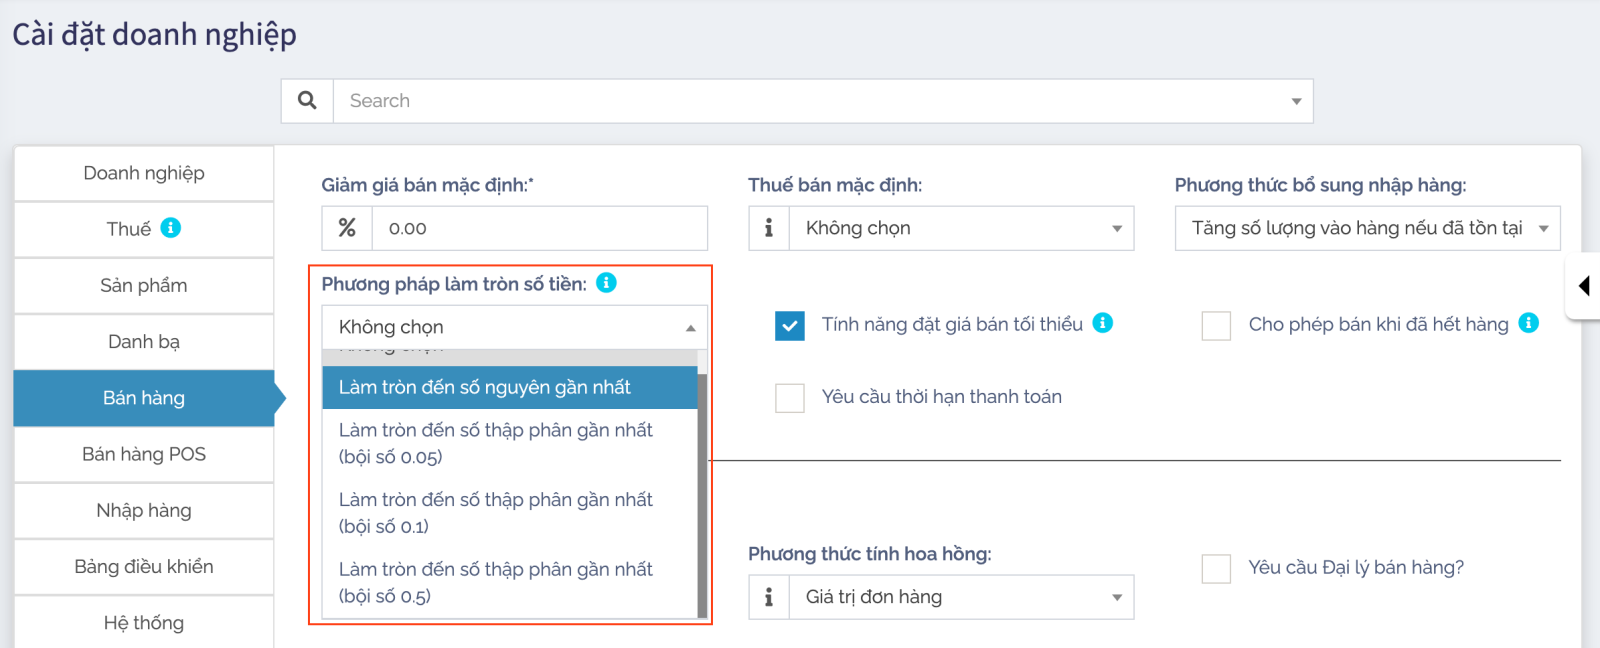1600x648 pixels.
Task: Click the percent icon of Giảm giá bán
Action: tap(347, 228)
